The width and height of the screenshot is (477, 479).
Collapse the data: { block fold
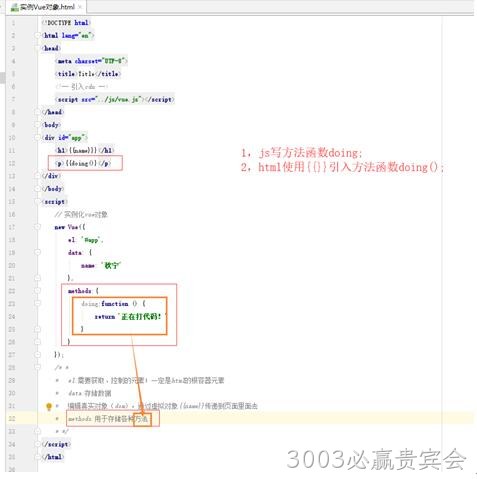tap(38, 252)
